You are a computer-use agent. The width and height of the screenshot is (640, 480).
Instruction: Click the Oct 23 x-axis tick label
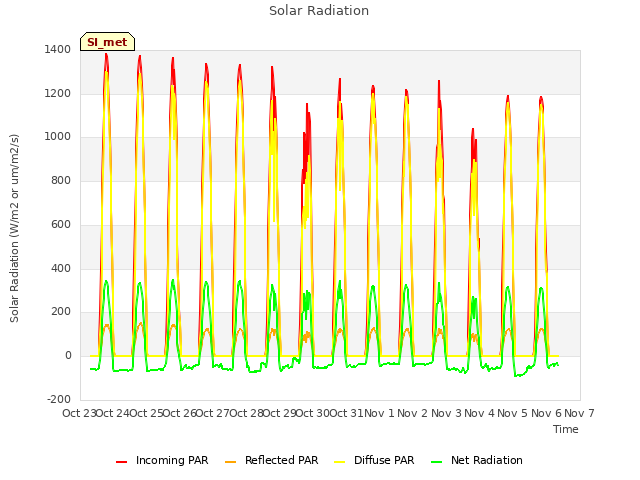coord(79,413)
